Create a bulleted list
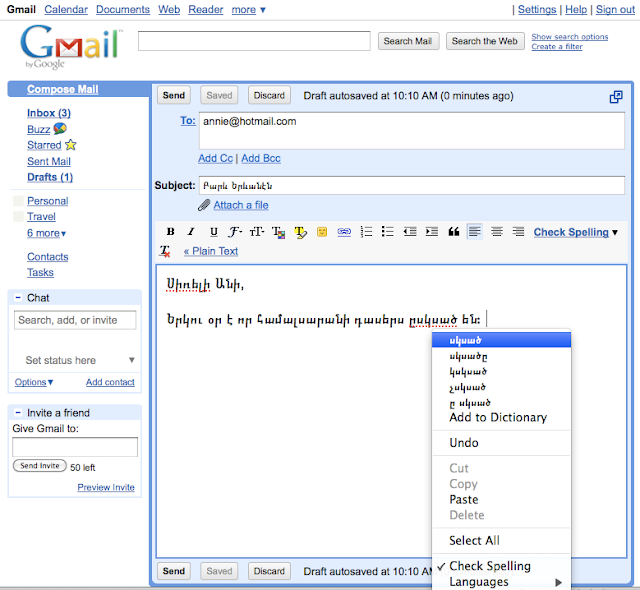Viewport: 640px width, 590px height. pyautogui.click(x=387, y=232)
